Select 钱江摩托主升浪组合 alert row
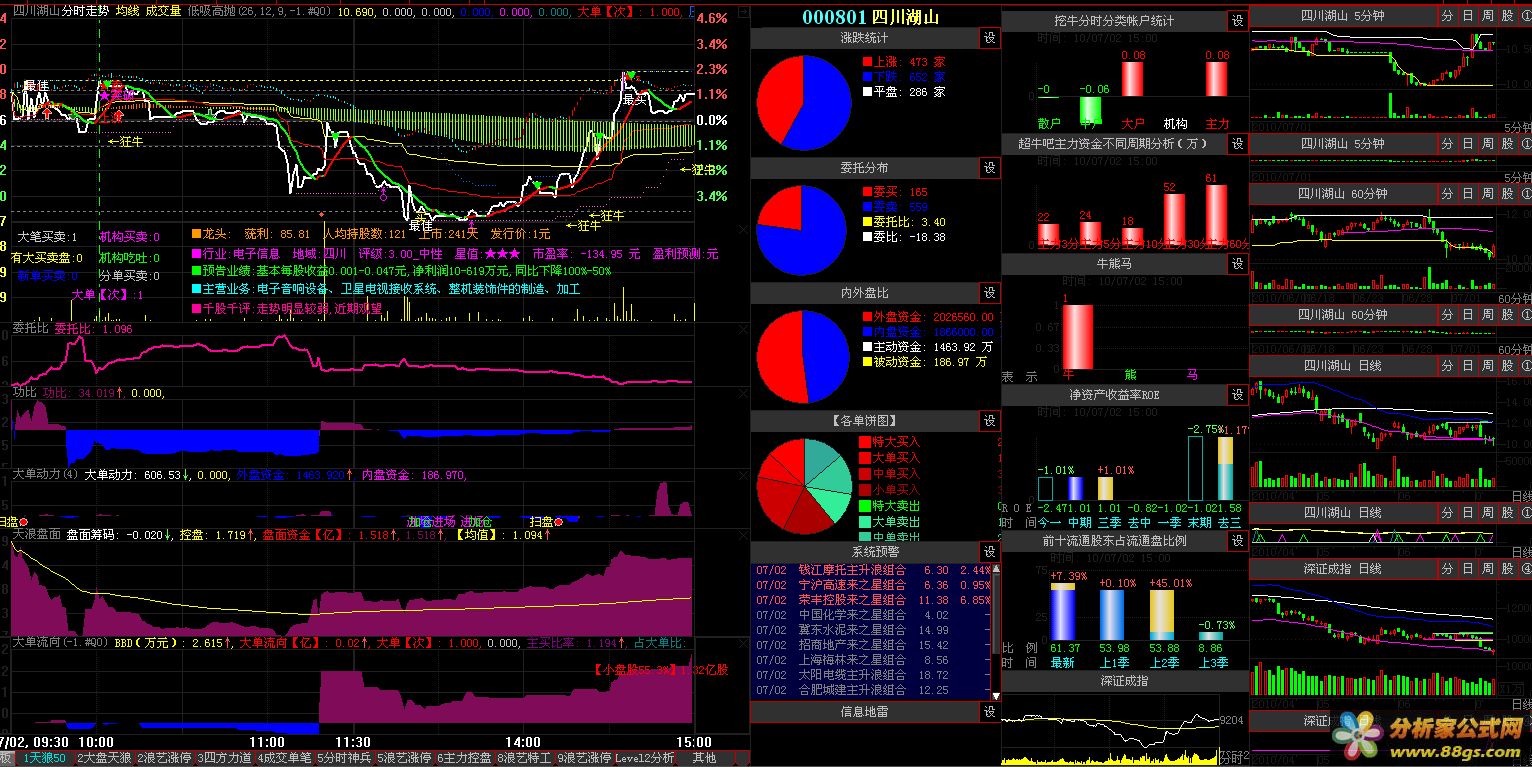The height and width of the screenshot is (767, 1532). (871, 570)
